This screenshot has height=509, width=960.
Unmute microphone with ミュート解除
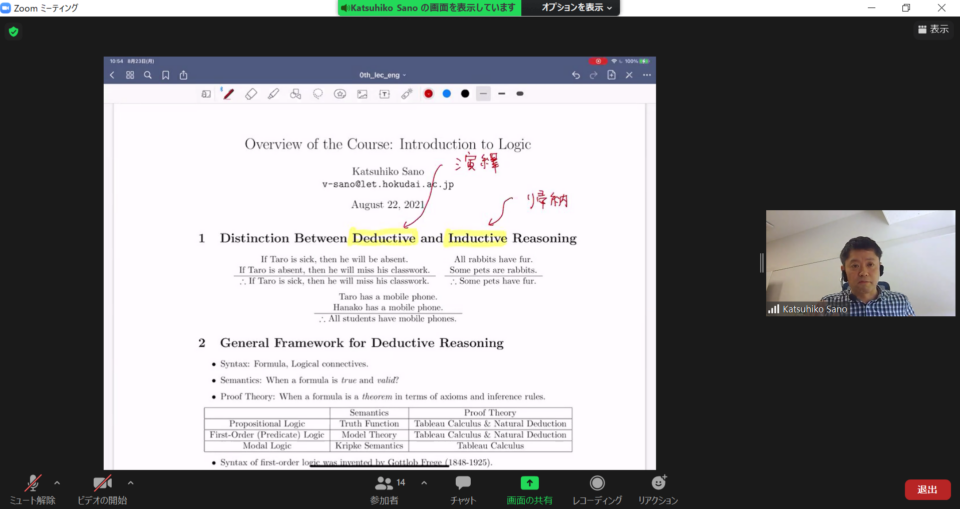(32, 489)
